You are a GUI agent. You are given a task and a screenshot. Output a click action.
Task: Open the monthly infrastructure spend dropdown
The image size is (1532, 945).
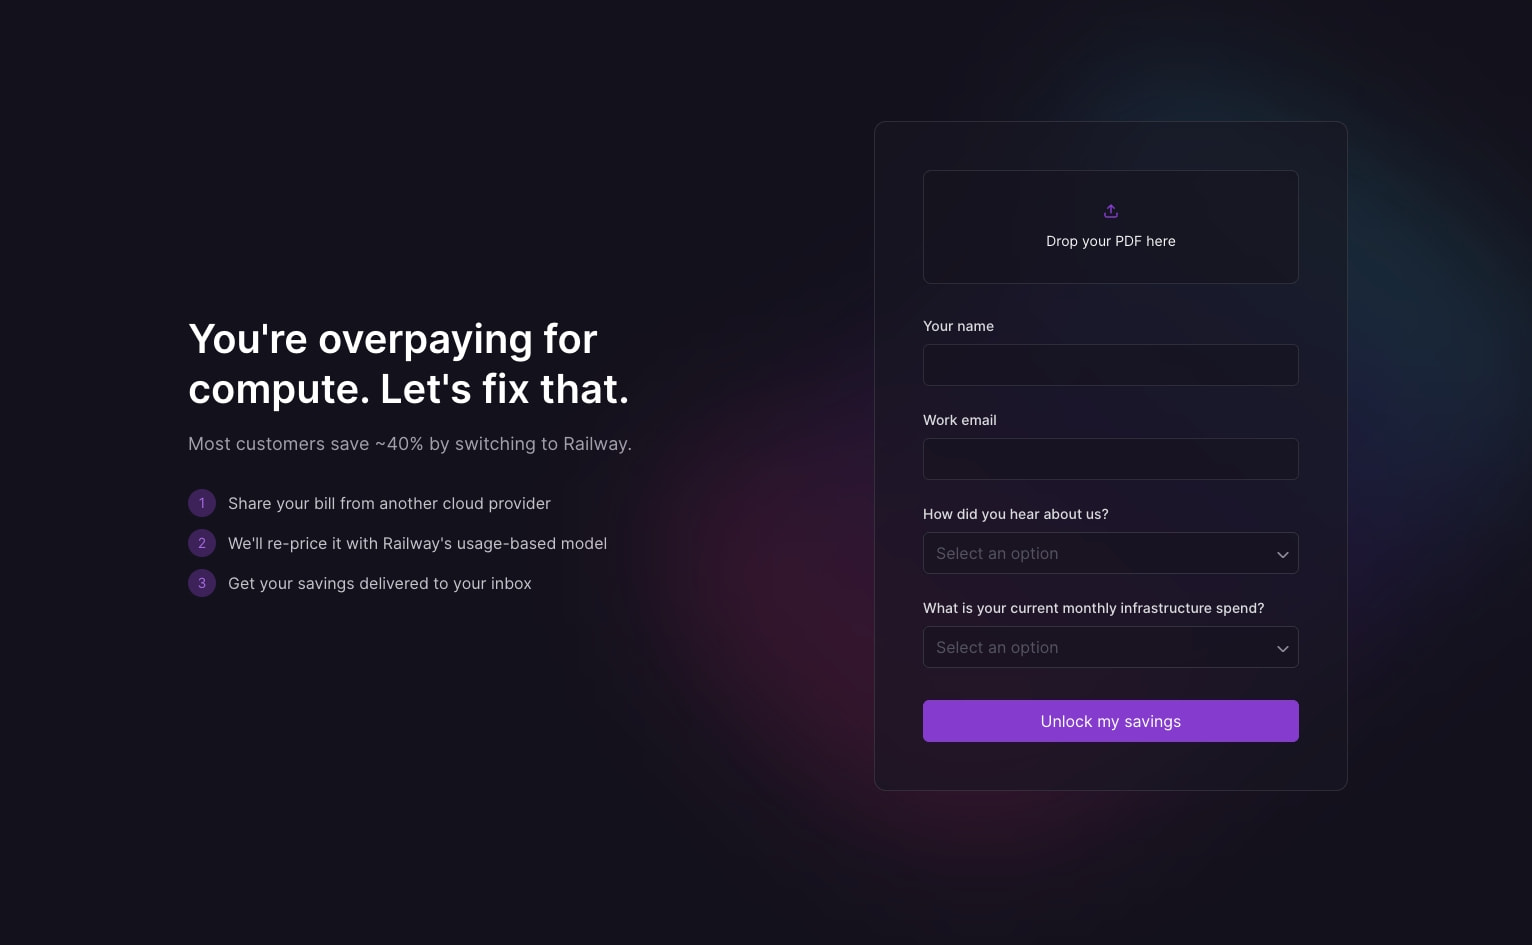point(1111,647)
